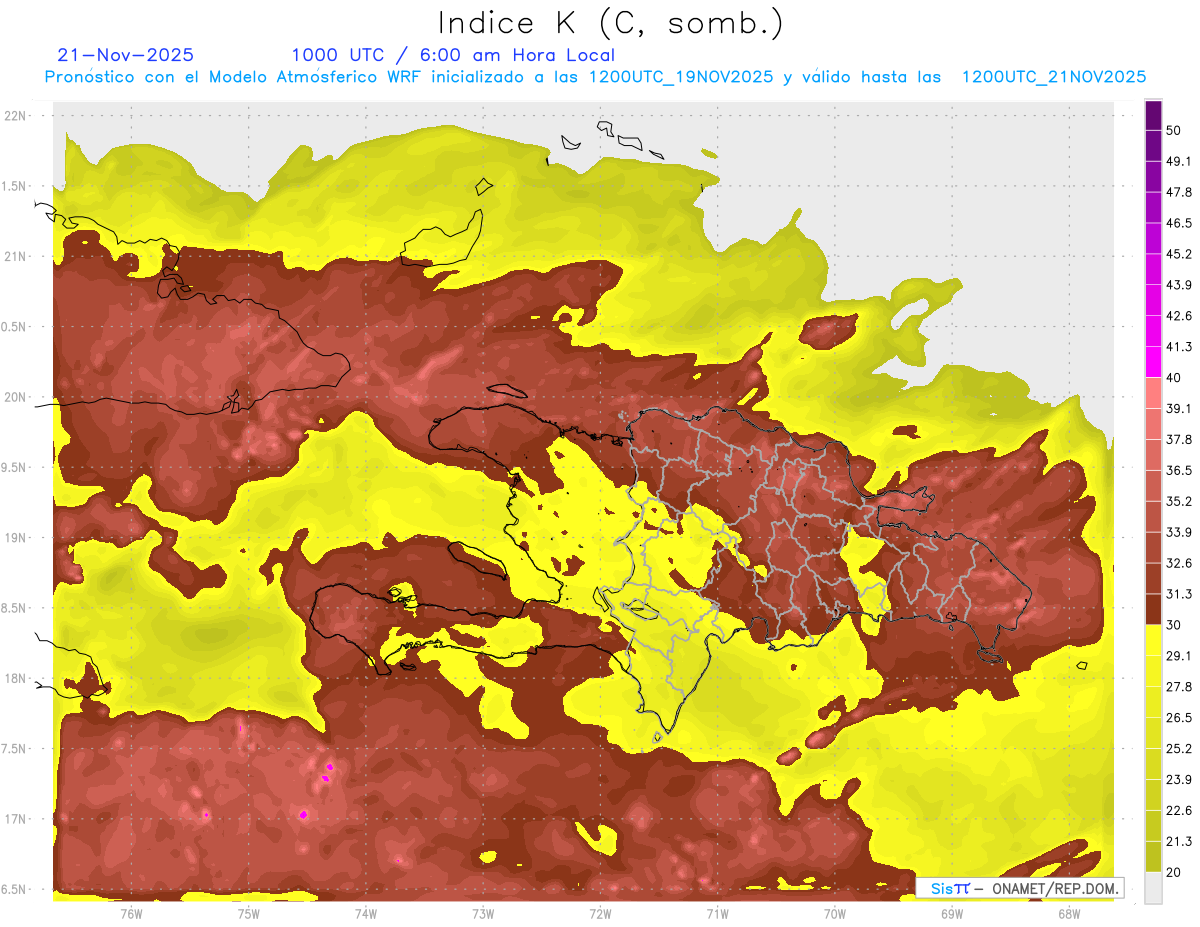The width and height of the screenshot is (1200, 927).
Task: Click the "20" value on the color scale
Action: (1174, 872)
